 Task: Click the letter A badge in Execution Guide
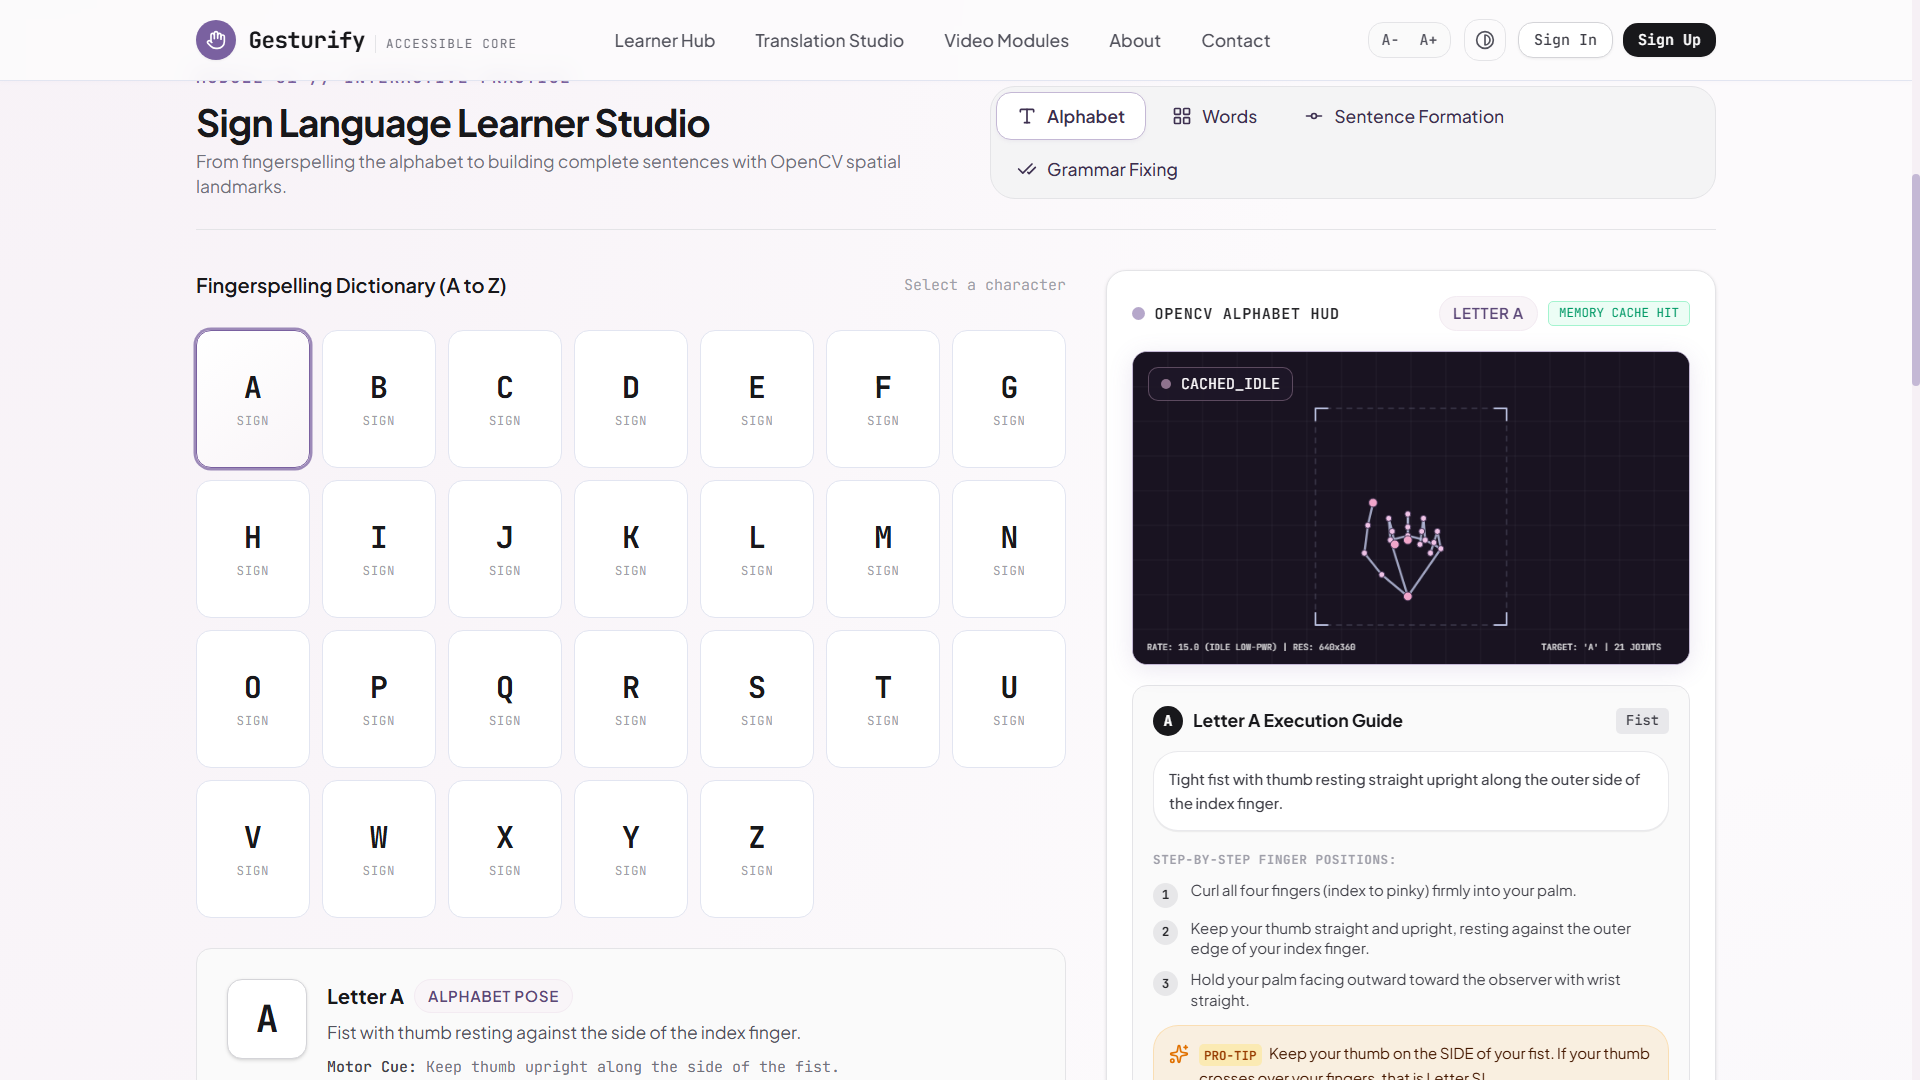[1167, 721]
